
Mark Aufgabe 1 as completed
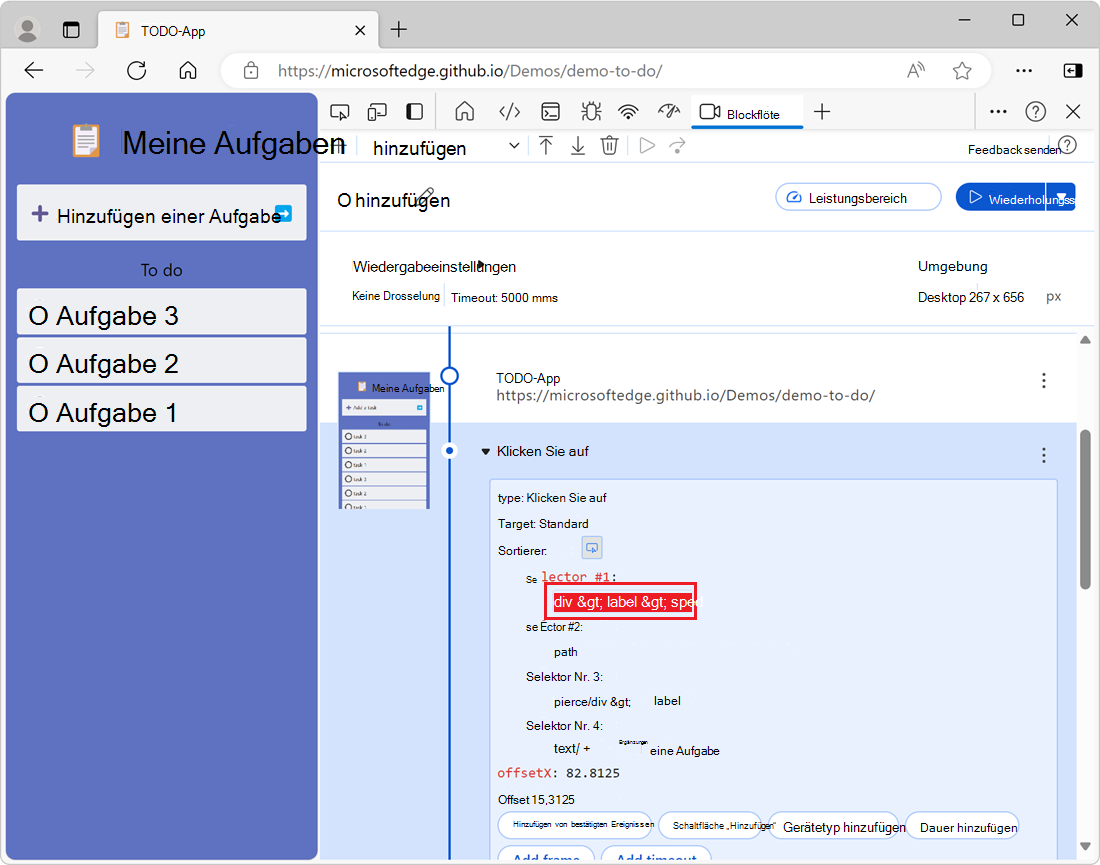pyautogui.click(x=39, y=413)
